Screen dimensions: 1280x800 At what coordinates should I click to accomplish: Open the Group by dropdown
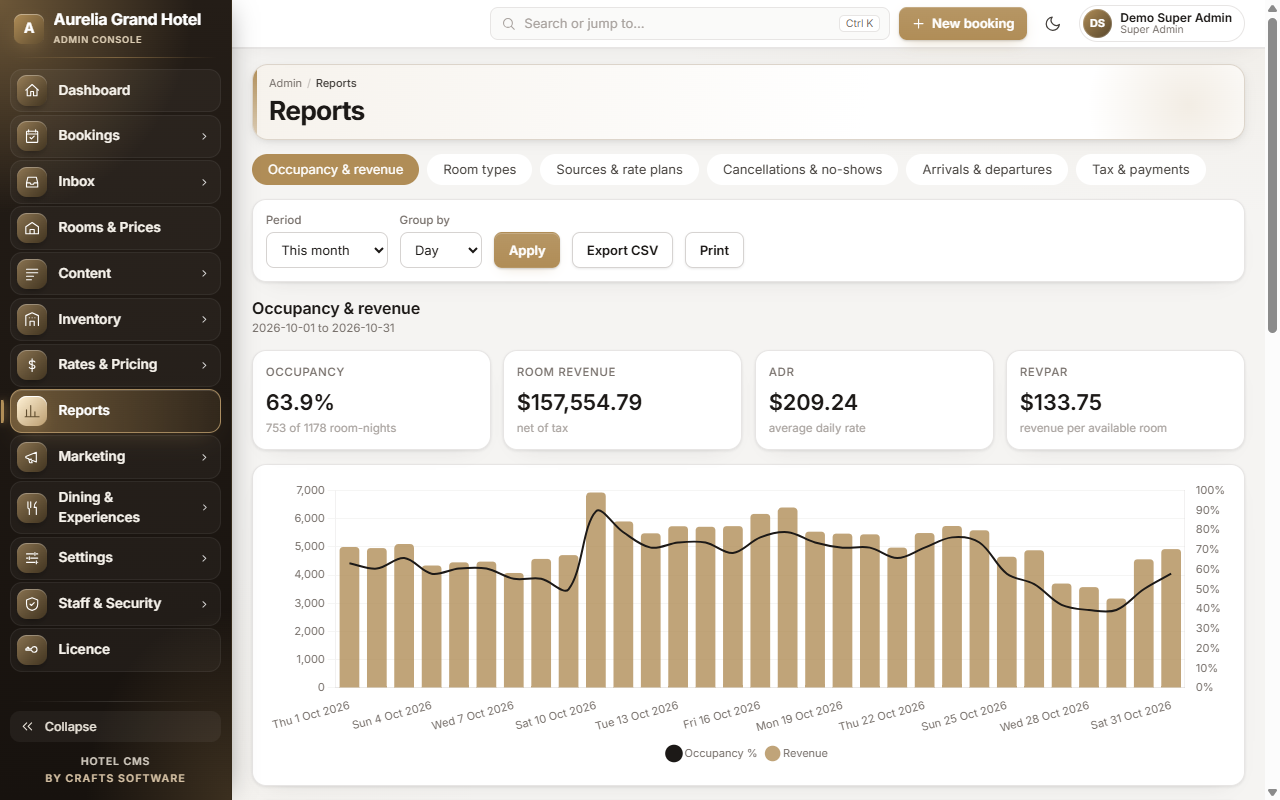441,250
